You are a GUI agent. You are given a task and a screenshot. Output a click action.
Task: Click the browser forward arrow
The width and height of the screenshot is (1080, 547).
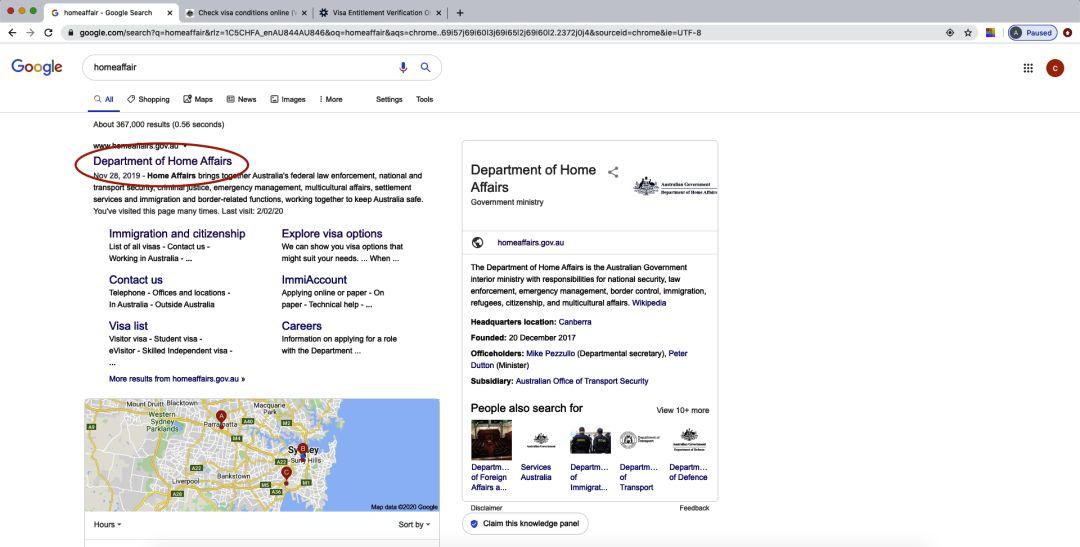click(30, 32)
